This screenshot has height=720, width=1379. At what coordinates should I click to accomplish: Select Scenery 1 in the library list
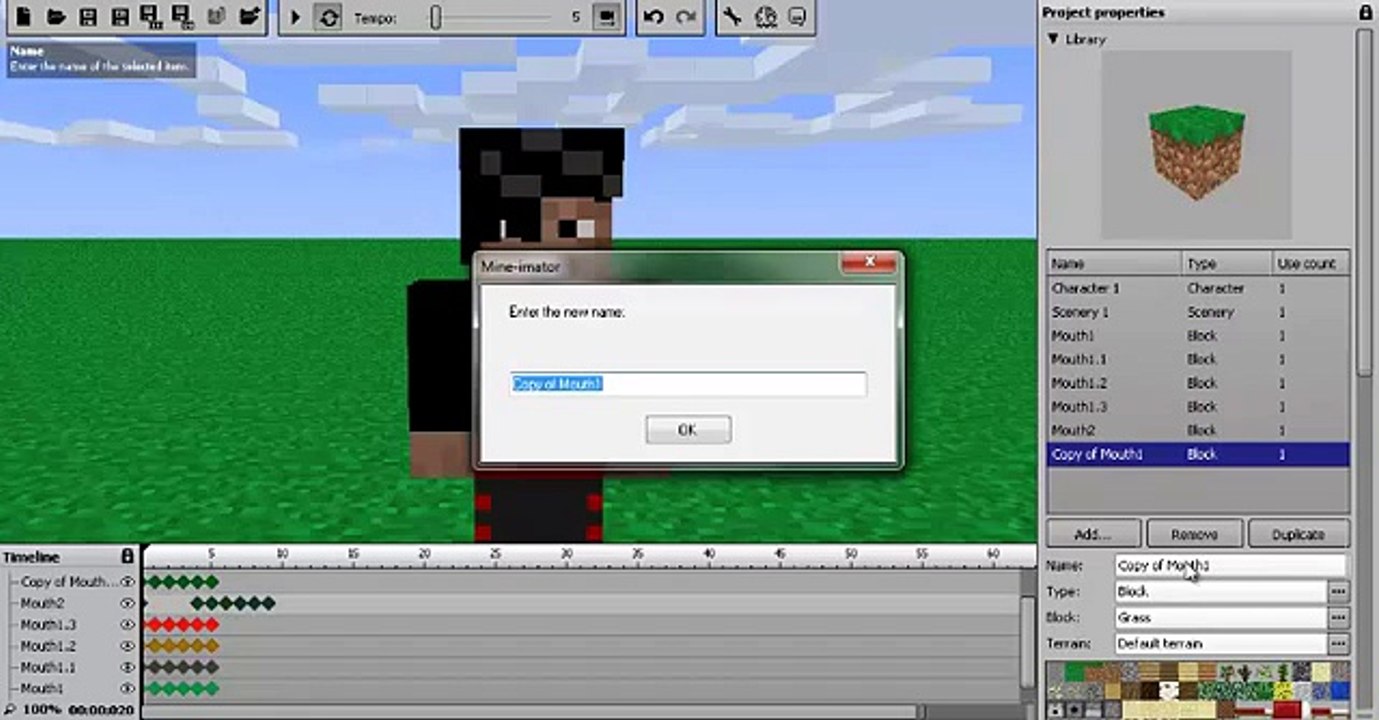tap(1198, 312)
